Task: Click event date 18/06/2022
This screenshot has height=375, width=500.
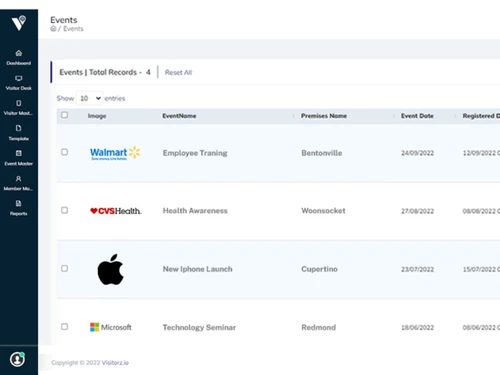Action: click(417, 328)
